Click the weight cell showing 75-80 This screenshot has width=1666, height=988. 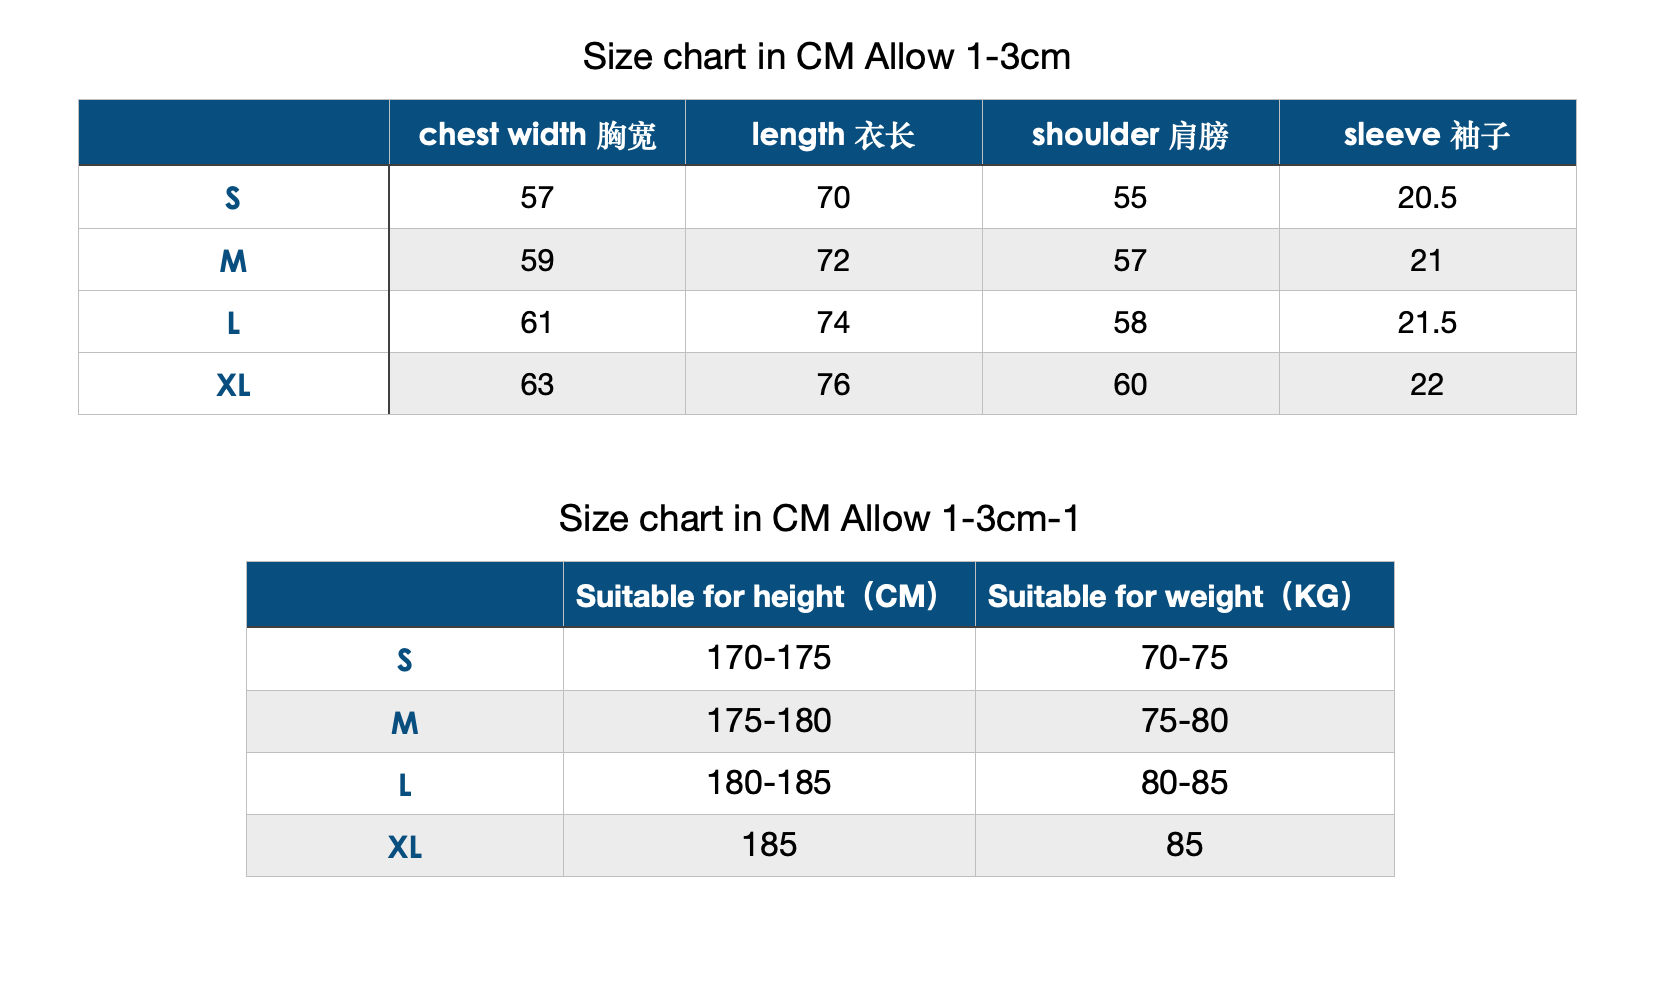(1184, 721)
